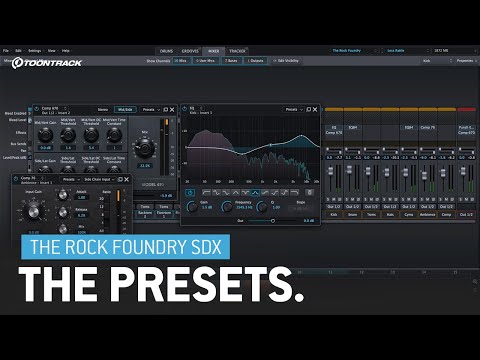Detach the EQ plugin window
Image resolution: width=480 pixels, height=360 pixels.
pos(308,109)
